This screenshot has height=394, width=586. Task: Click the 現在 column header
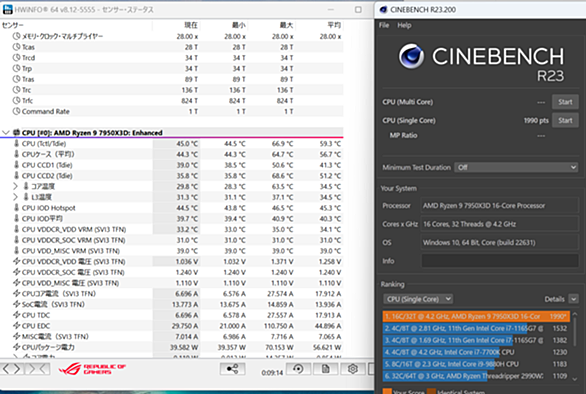tap(191, 25)
